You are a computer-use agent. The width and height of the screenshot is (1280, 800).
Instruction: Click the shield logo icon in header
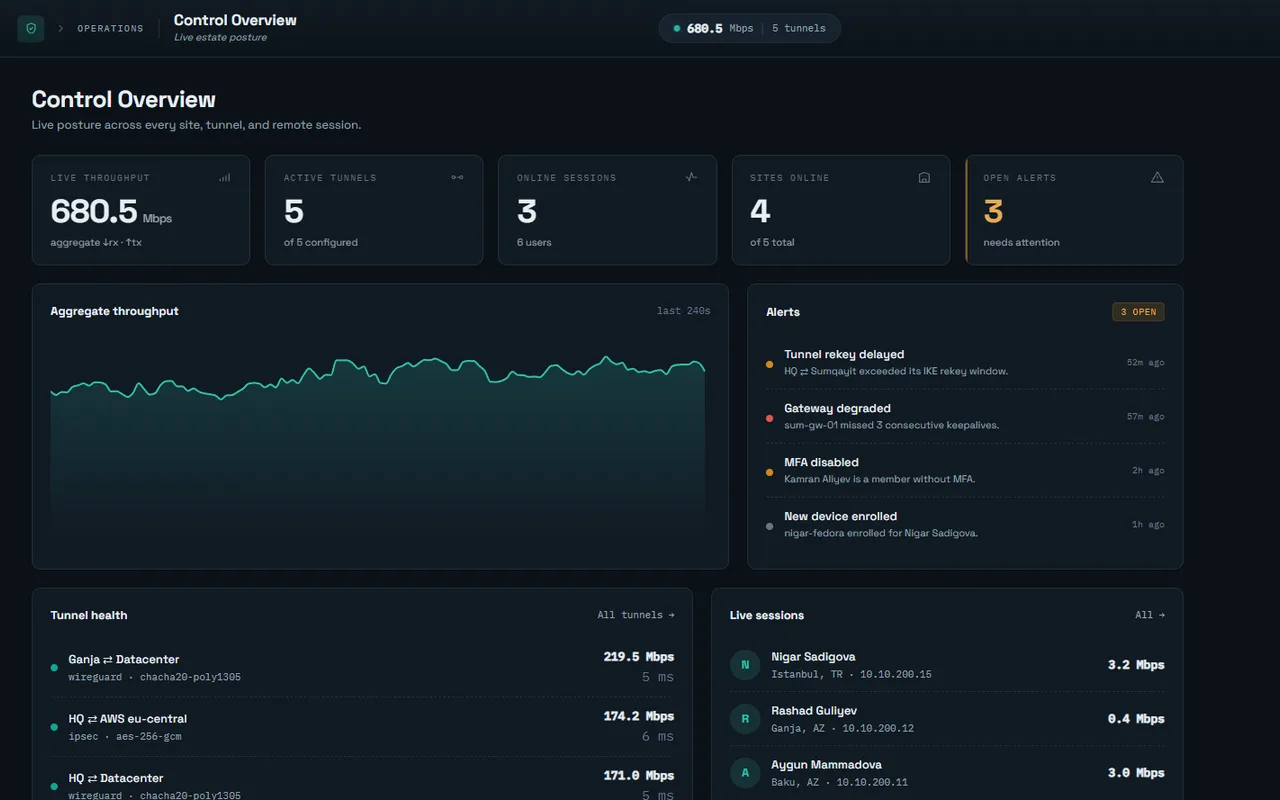[31, 28]
